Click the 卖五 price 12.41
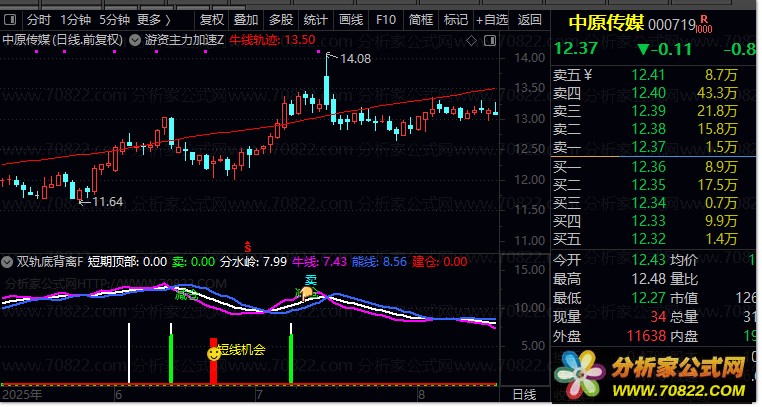The image size is (762, 407). click(x=648, y=75)
